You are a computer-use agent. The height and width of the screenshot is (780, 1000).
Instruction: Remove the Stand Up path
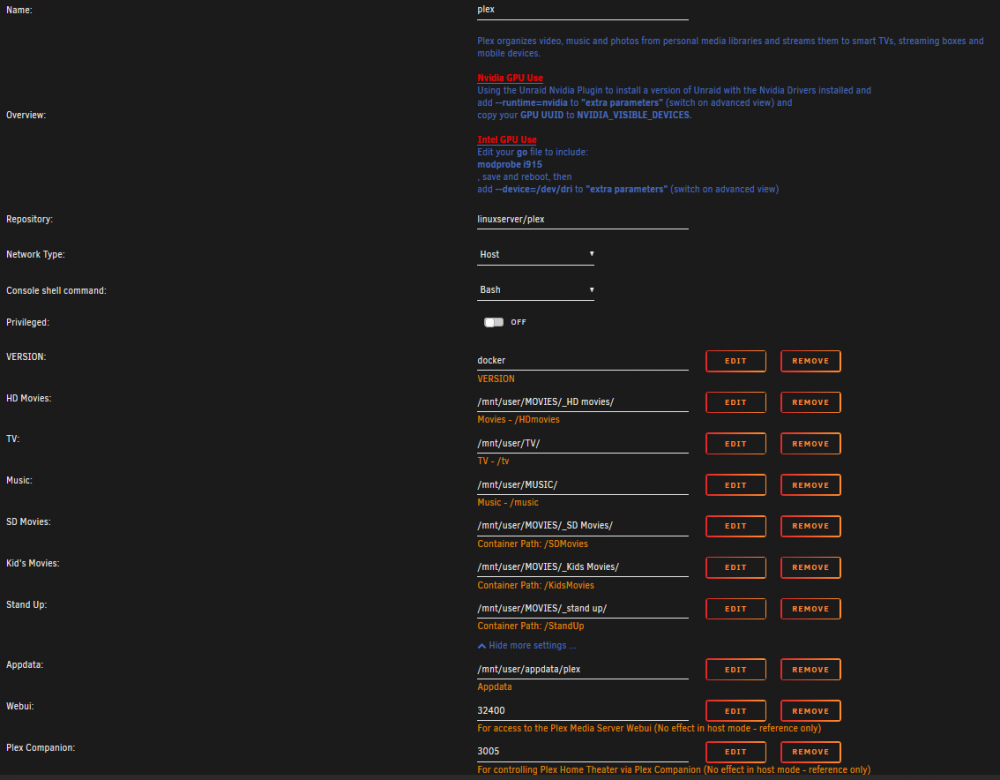[811, 609]
